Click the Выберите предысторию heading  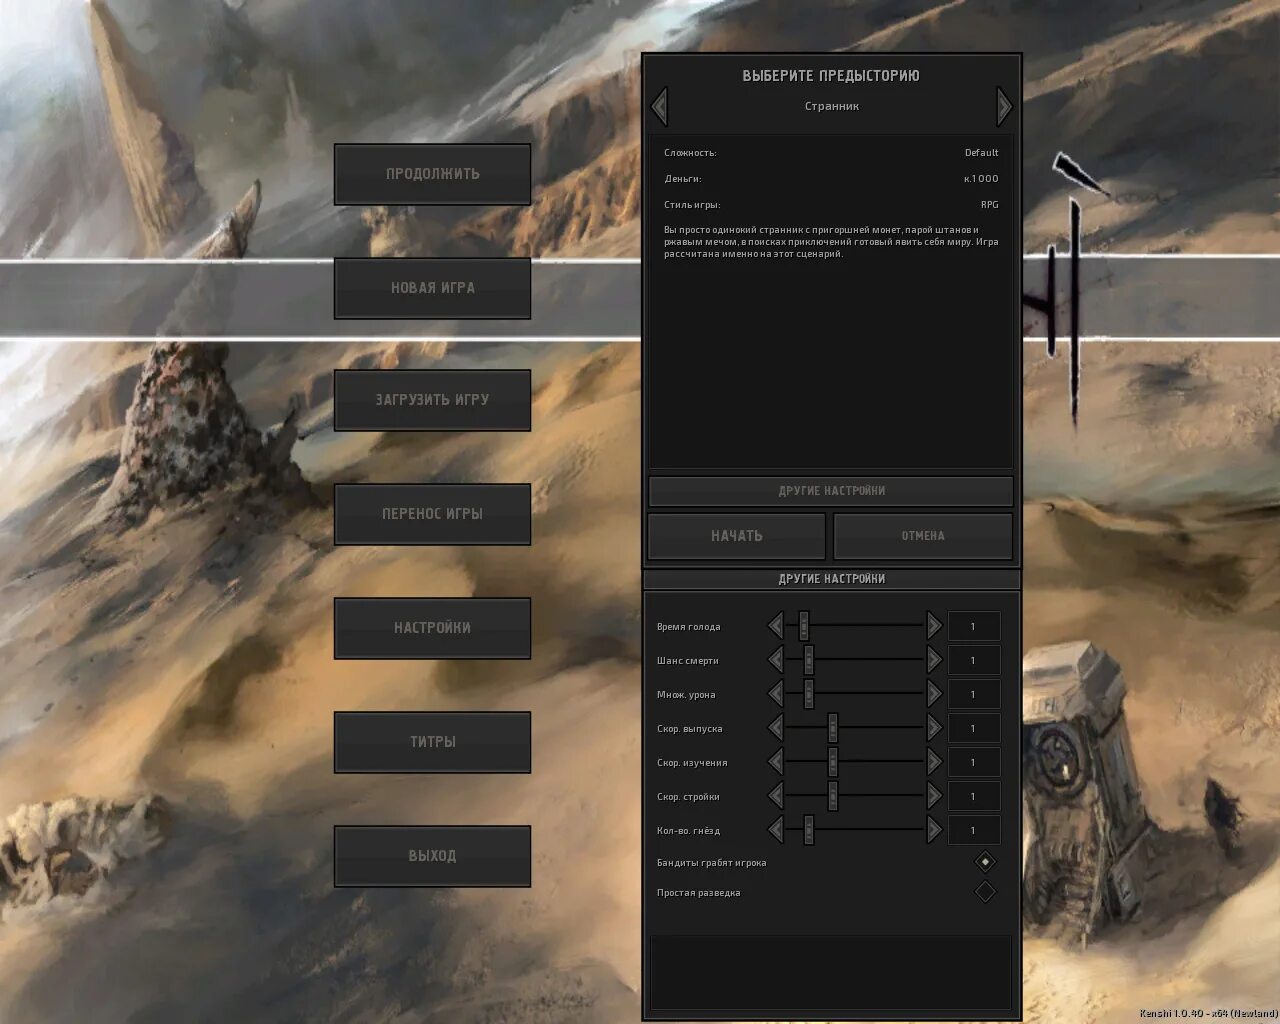click(x=831, y=76)
